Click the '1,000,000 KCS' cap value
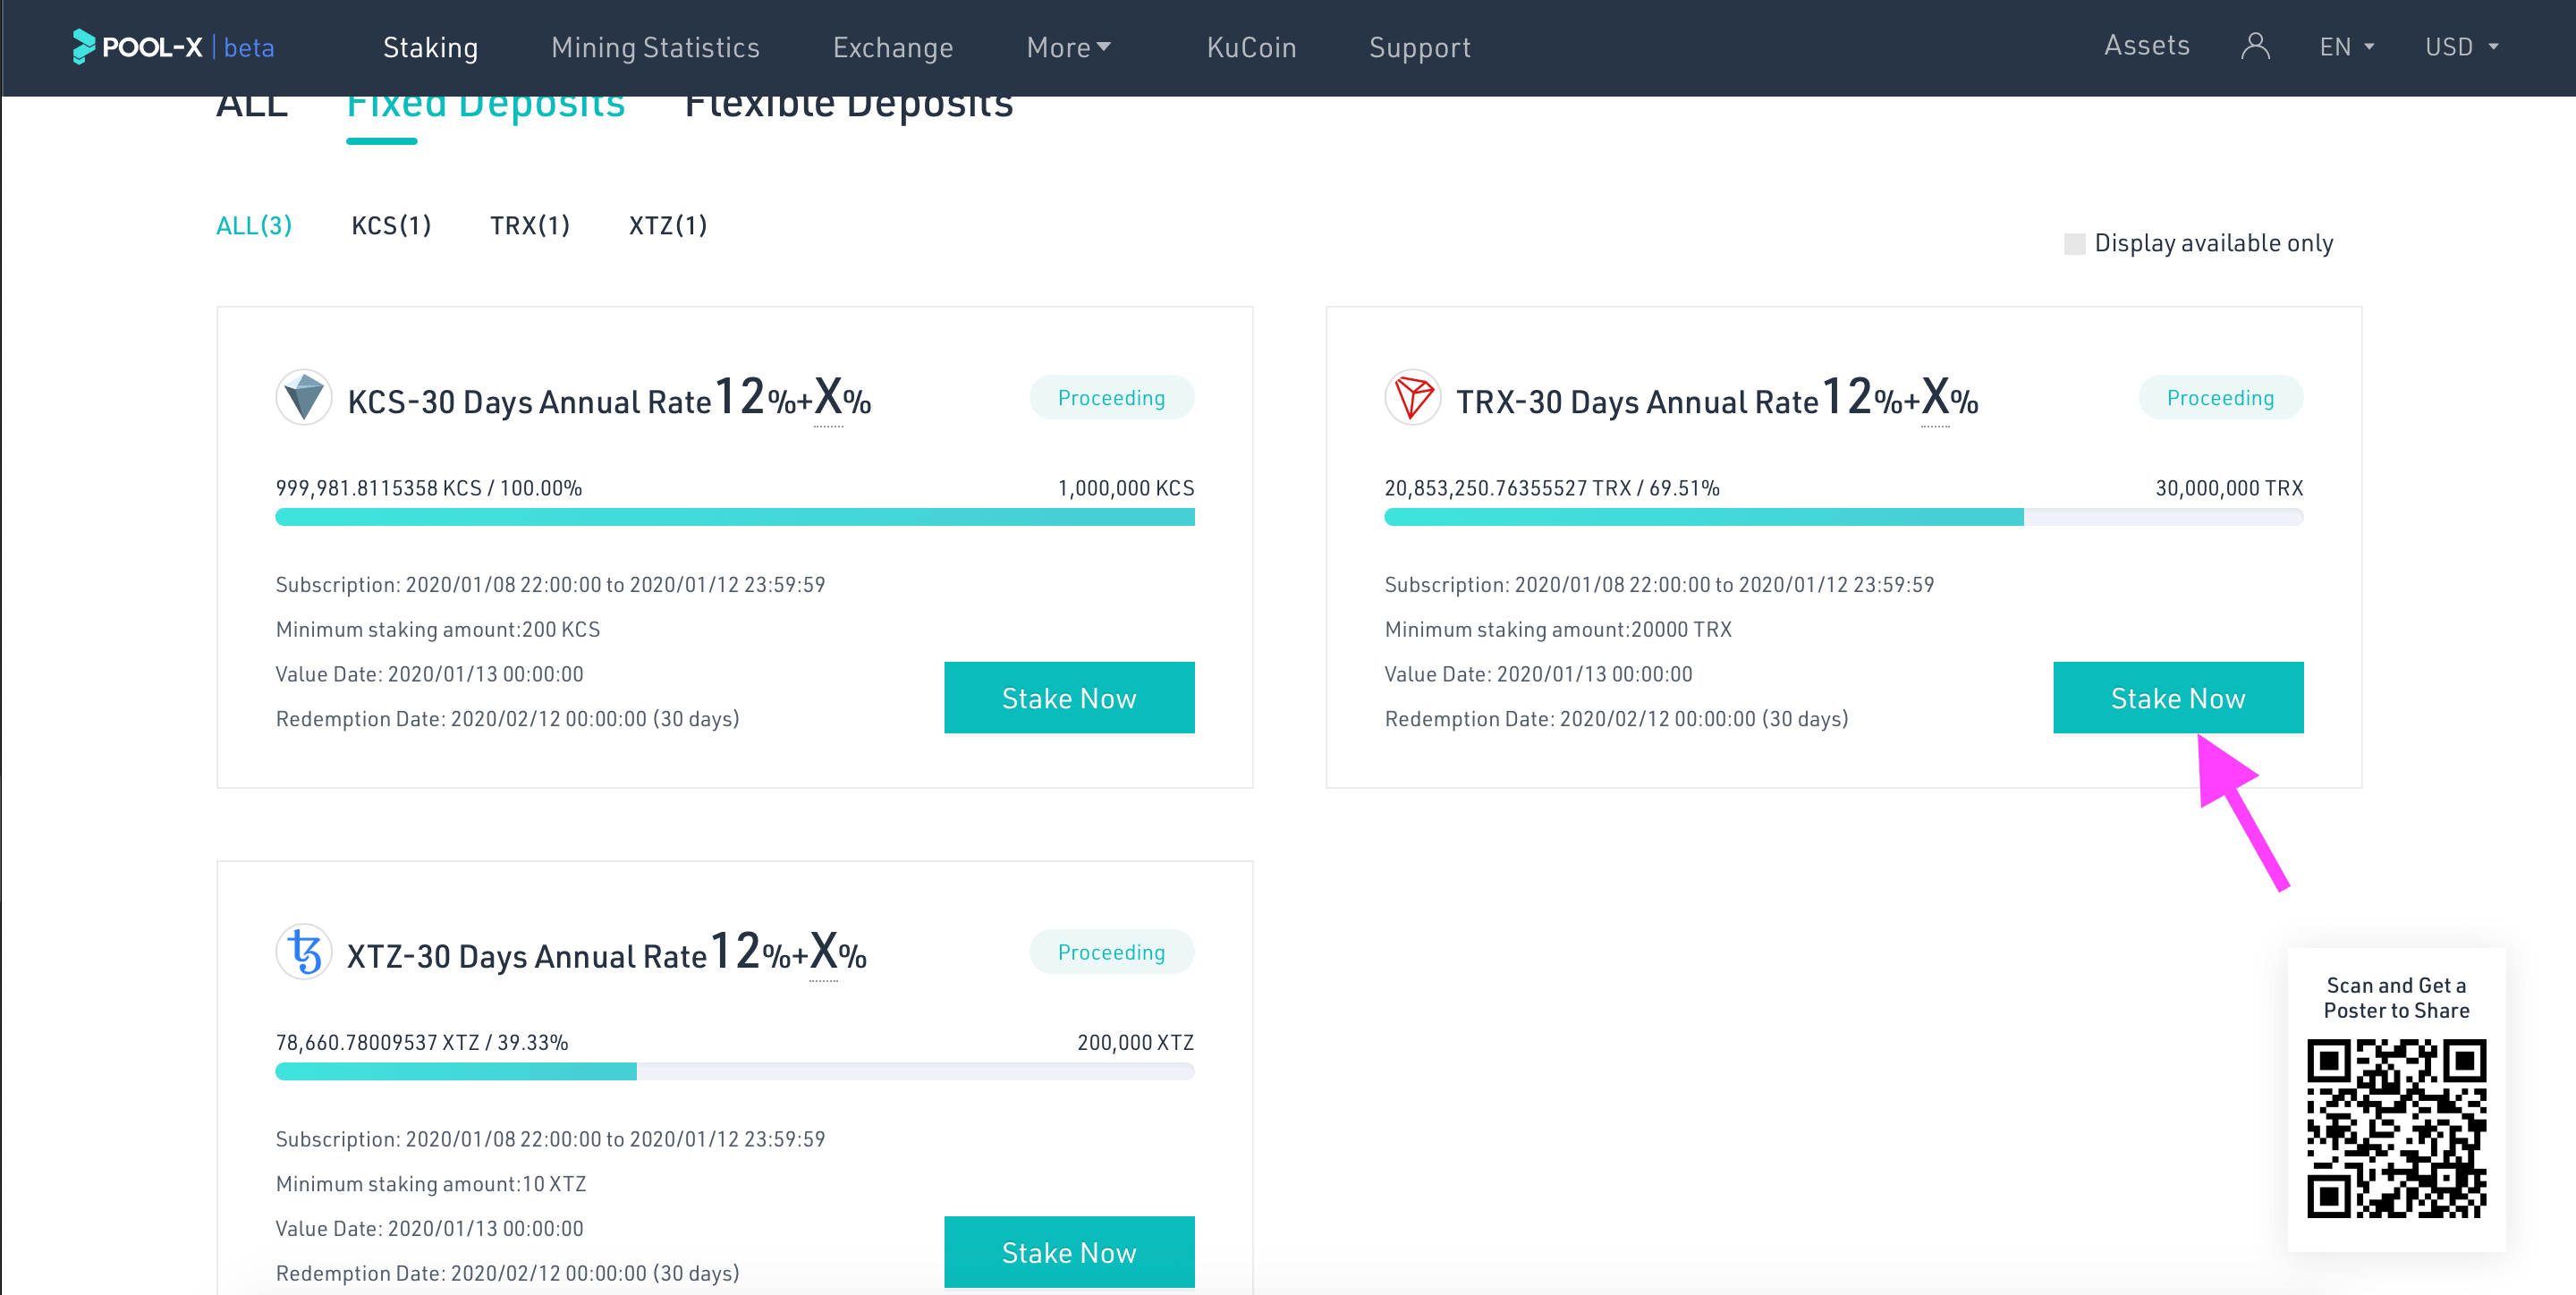2576x1295 pixels. (x=1126, y=488)
